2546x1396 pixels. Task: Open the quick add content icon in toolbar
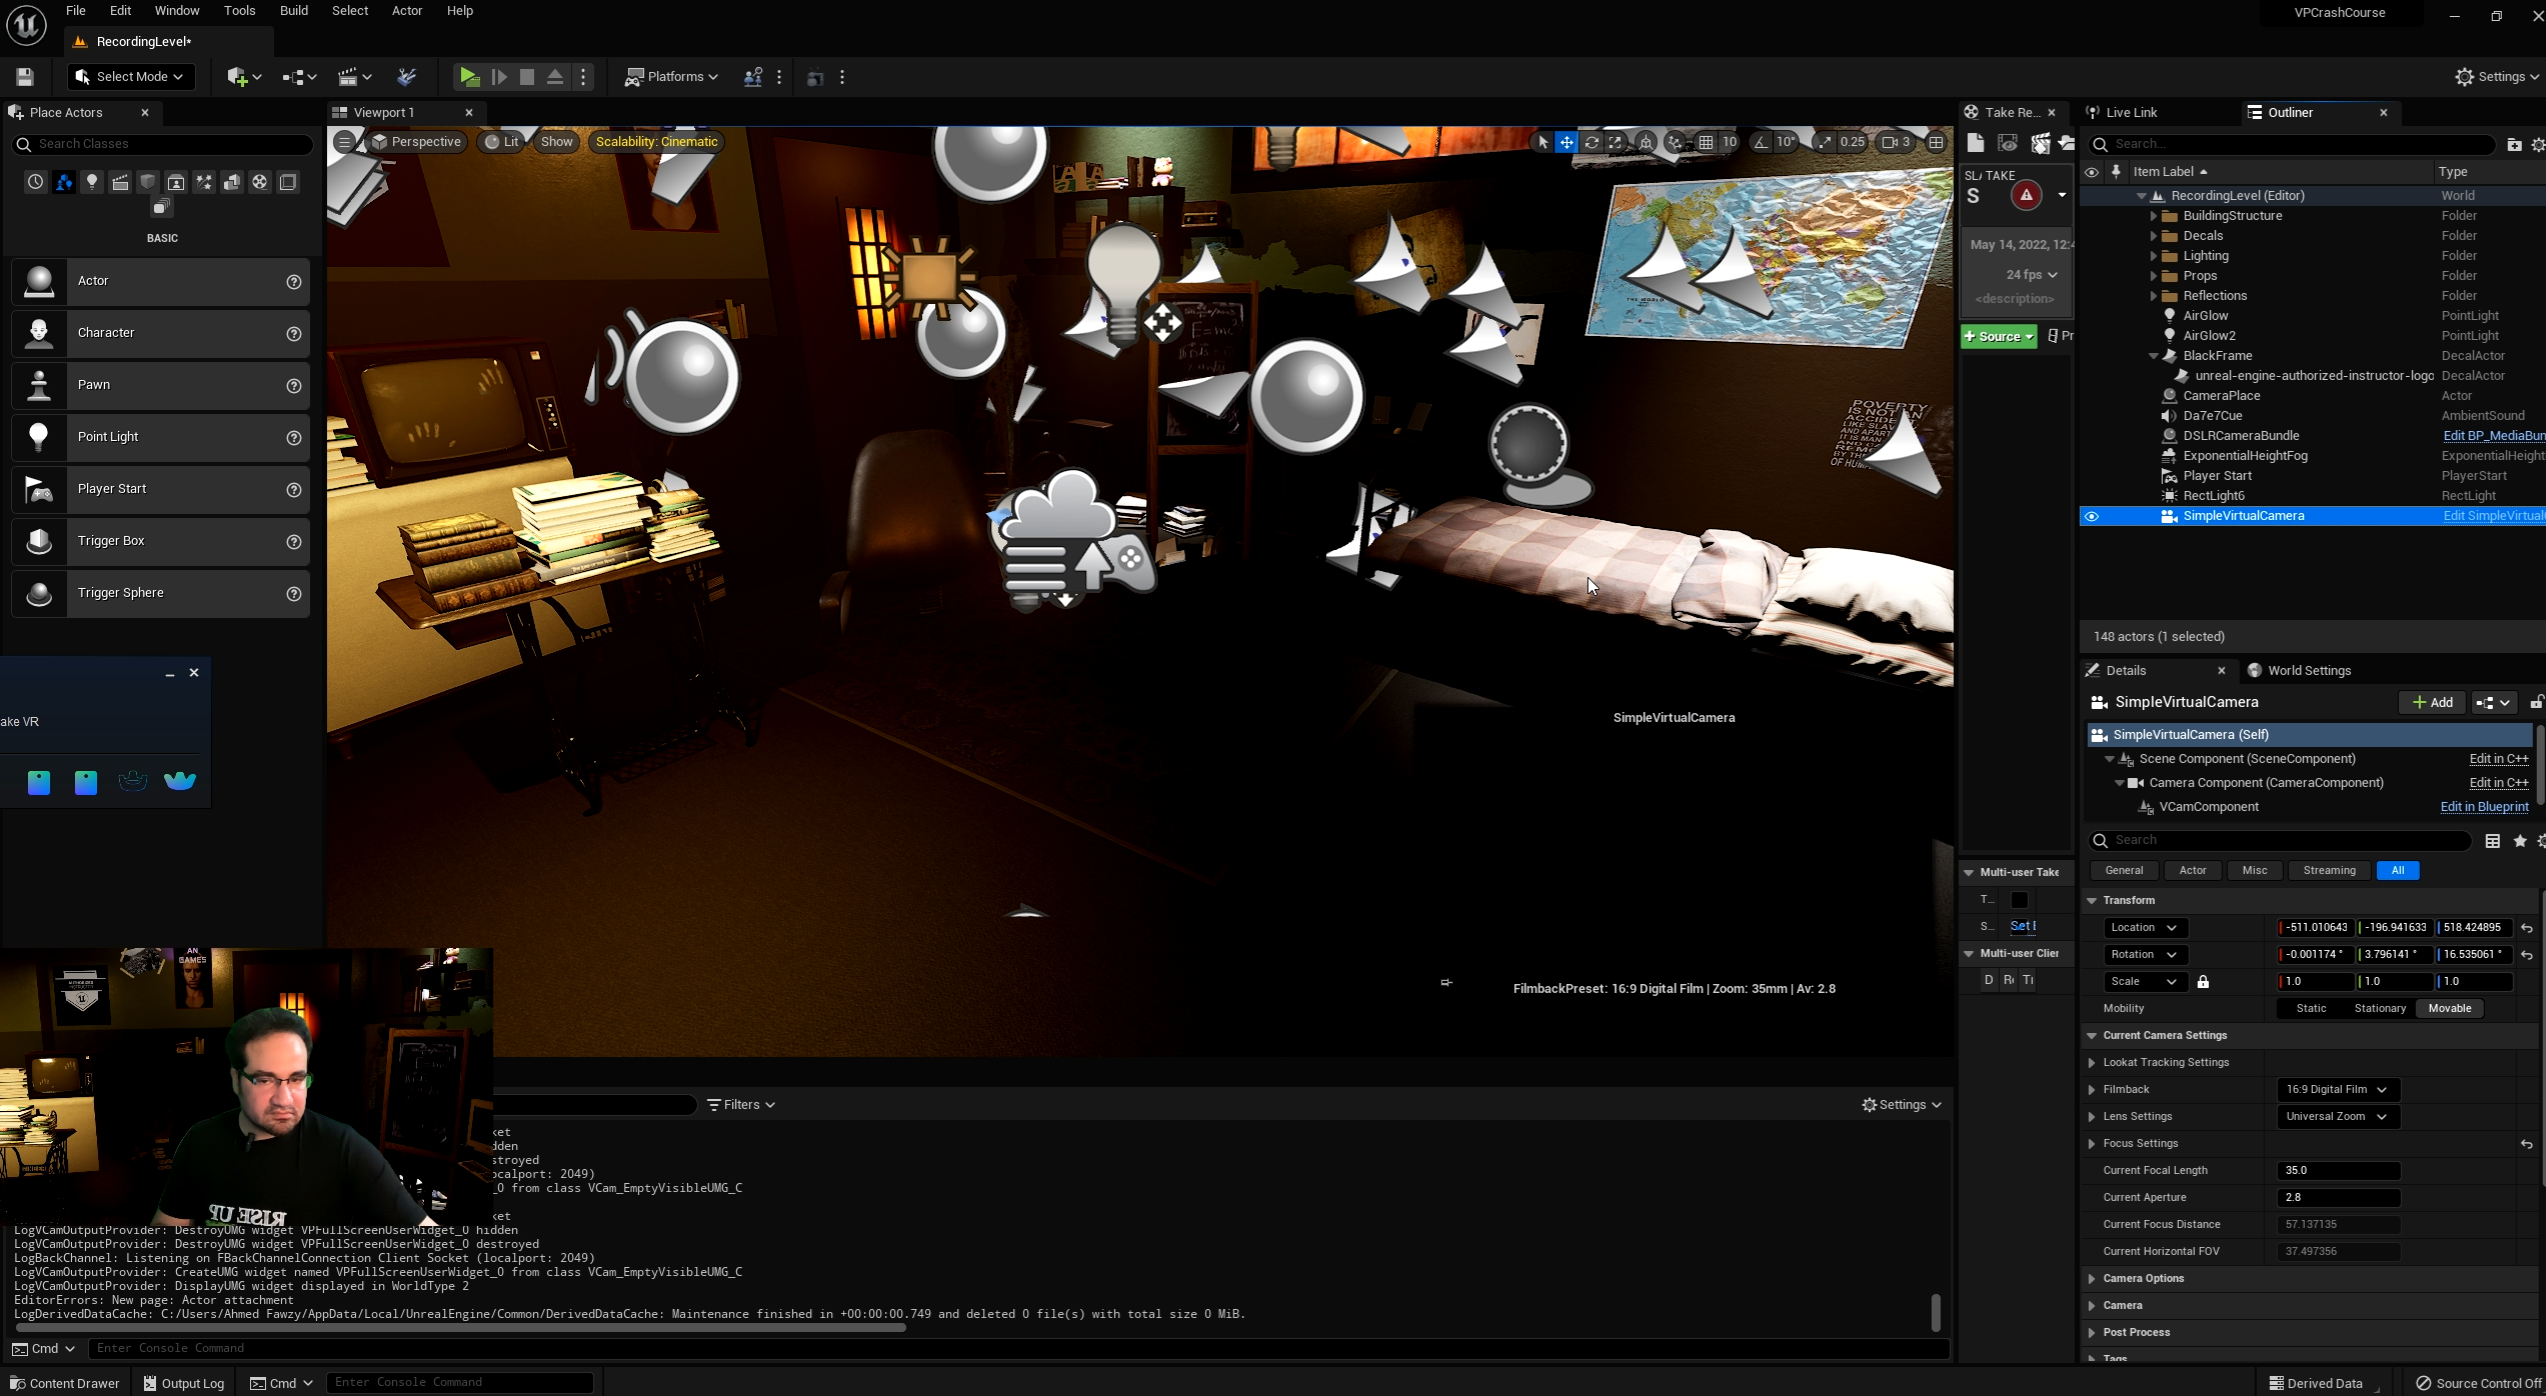point(243,77)
